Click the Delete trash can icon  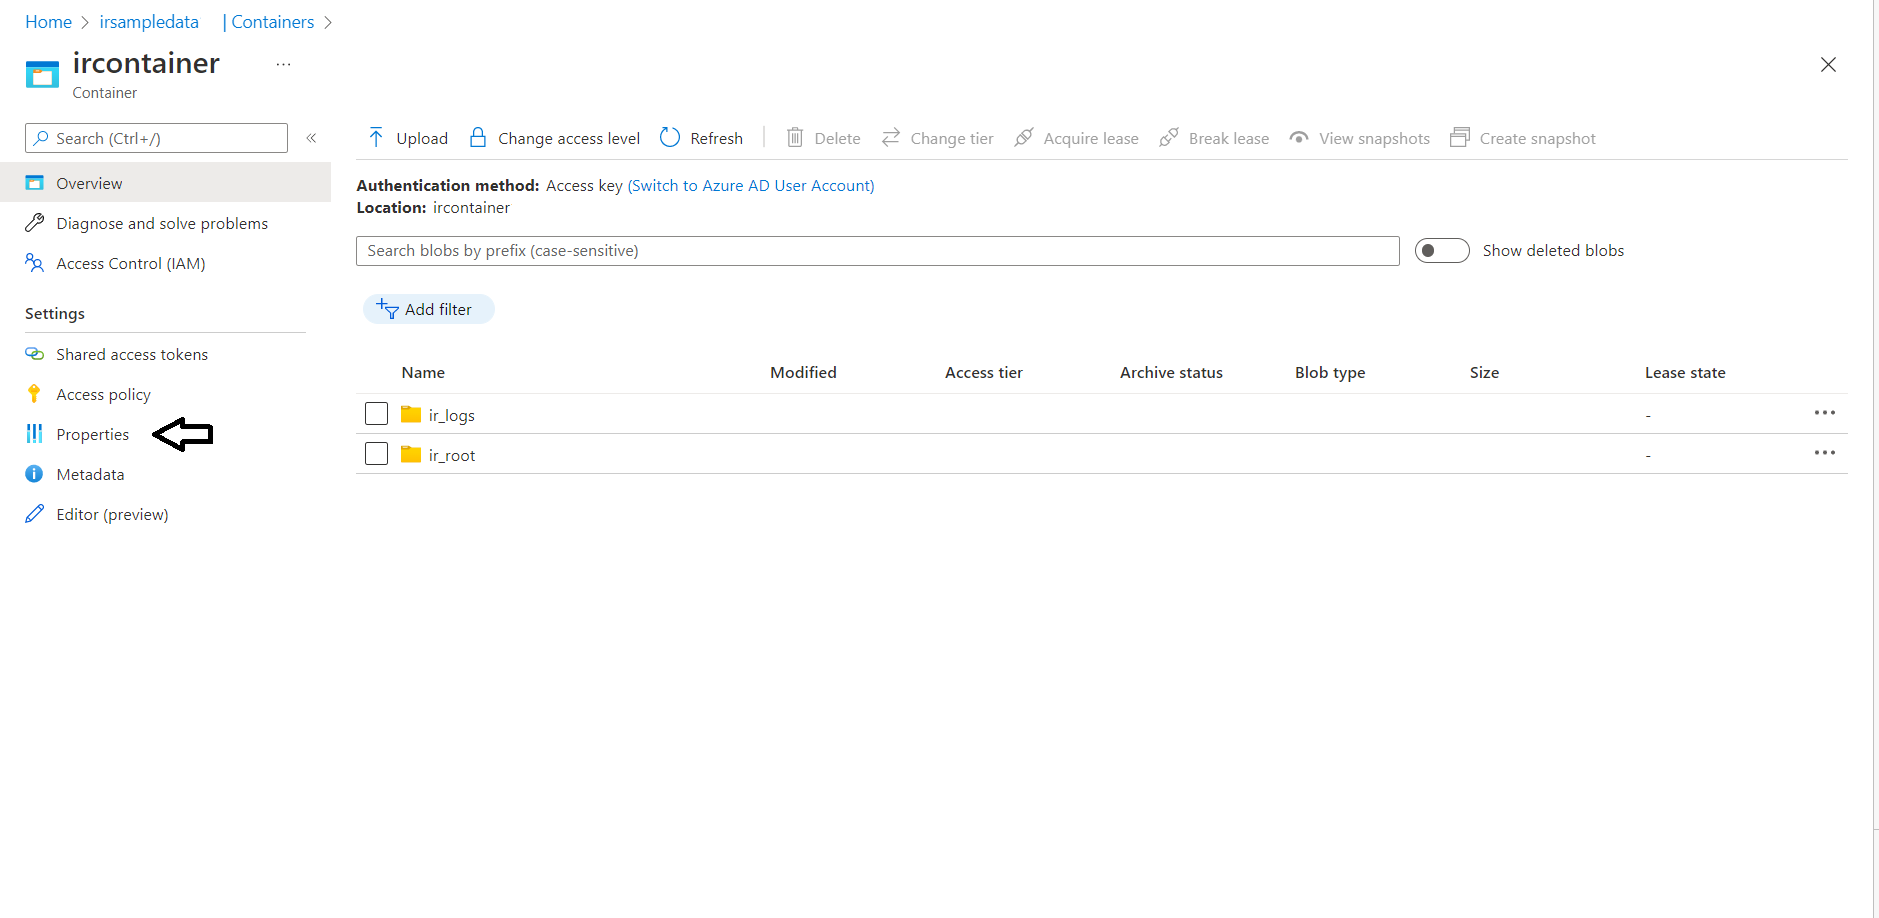click(x=795, y=137)
